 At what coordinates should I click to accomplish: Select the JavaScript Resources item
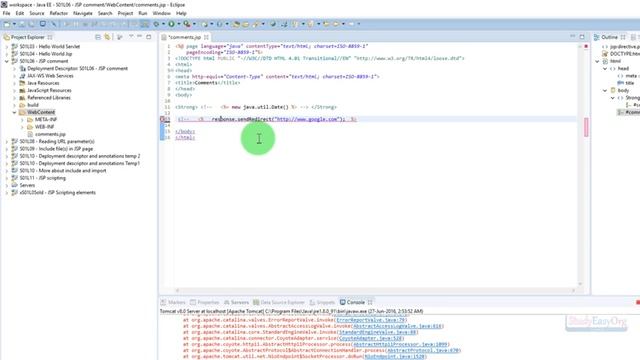coord(49,90)
